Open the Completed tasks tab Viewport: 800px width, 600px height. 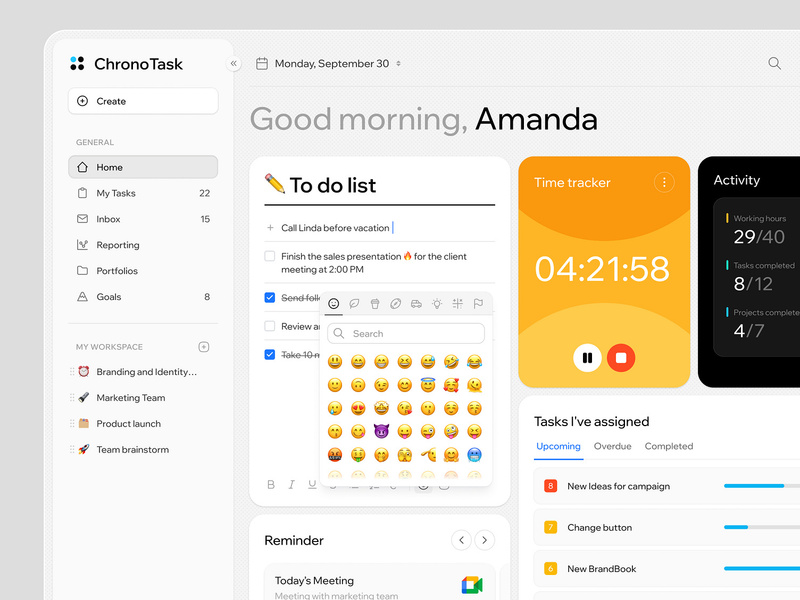click(668, 447)
